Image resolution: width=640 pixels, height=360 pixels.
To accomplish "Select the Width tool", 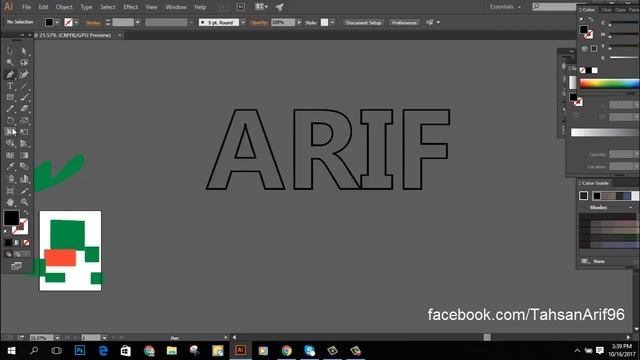I will pyautogui.click(x=10, y=132).
